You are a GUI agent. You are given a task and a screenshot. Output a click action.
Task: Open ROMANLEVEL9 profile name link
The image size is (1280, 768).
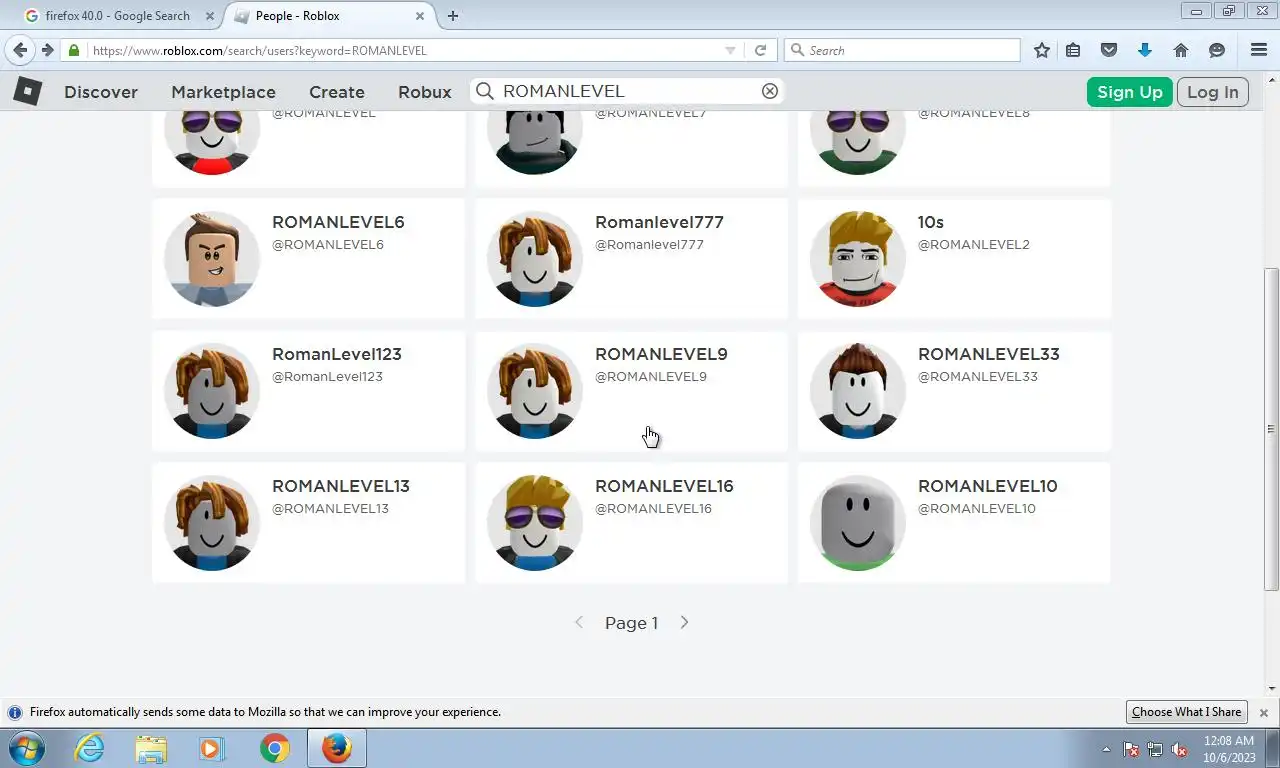coord(661,354)
